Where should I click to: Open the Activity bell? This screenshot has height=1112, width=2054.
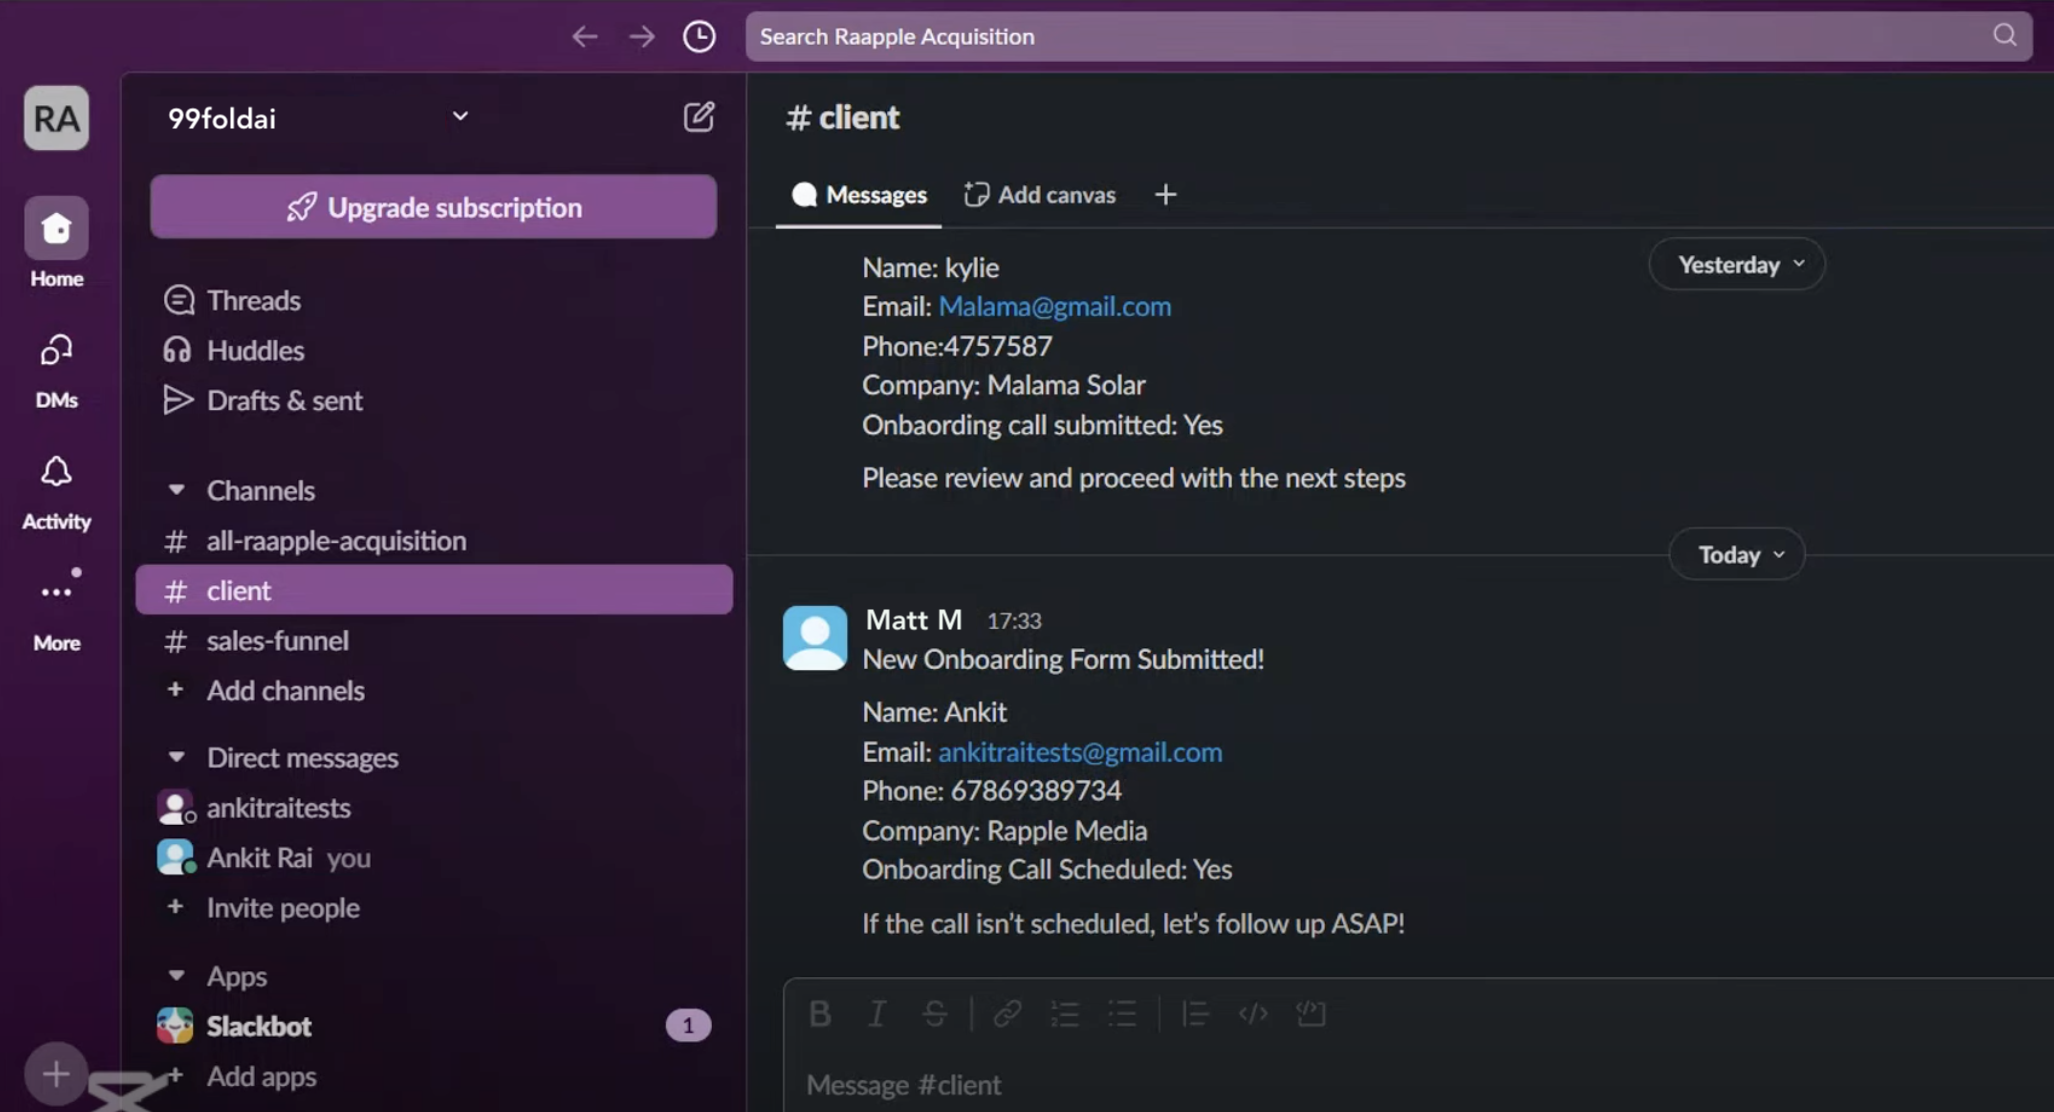(56, 493)
